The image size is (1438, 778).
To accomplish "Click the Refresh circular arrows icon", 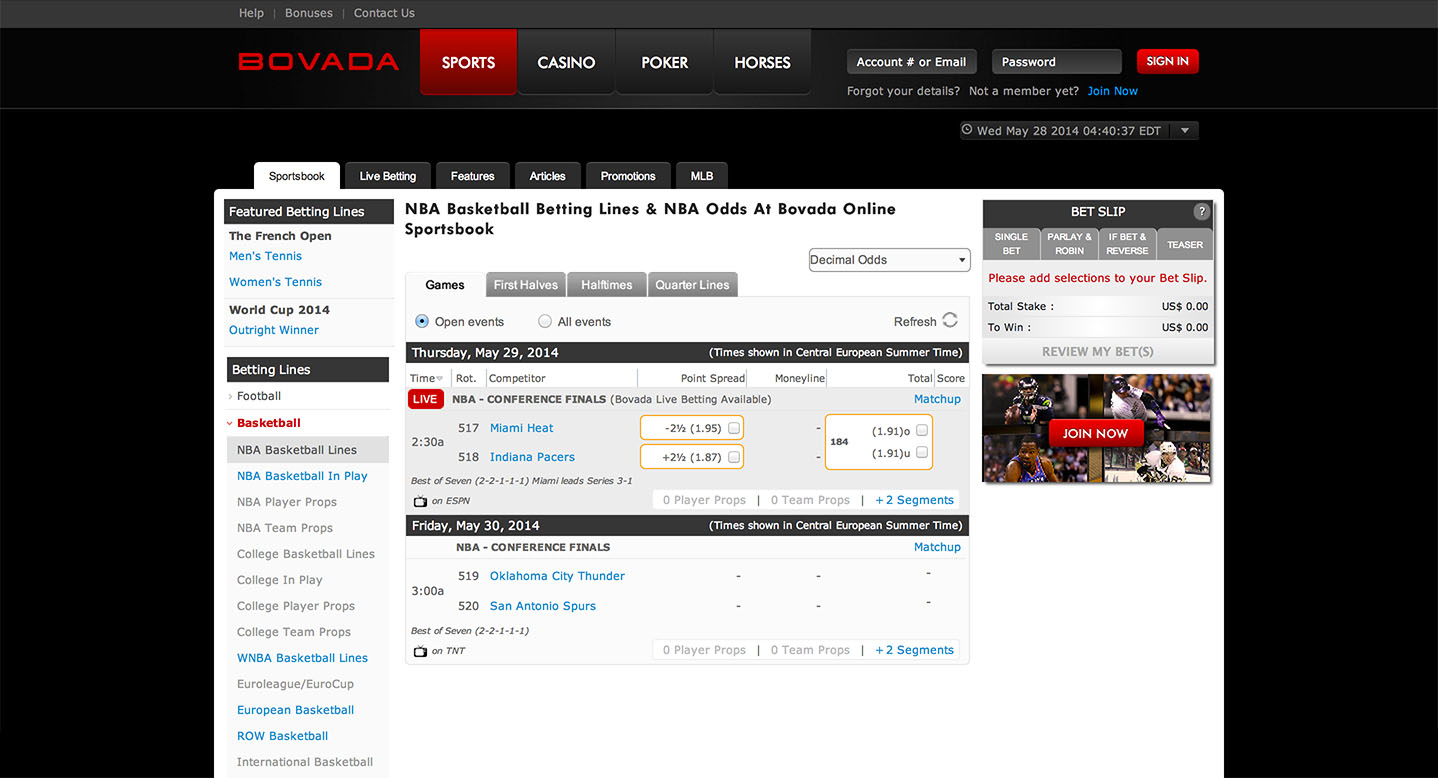I will tap(950, 321).
